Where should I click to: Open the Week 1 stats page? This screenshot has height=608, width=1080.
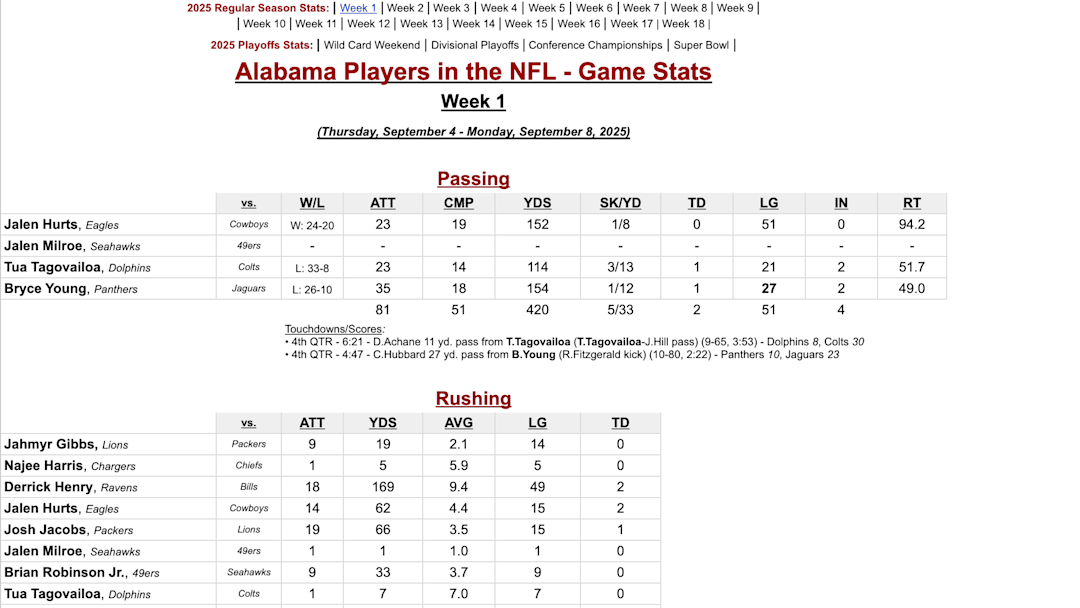[x=358, y=8]
